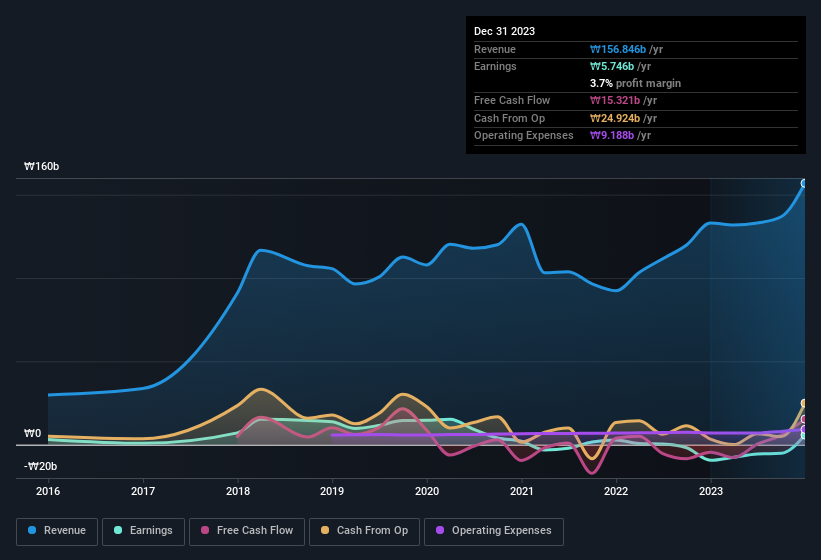The image size is (821, 560).
Task: Select the 2022 x-axis label
Action: [x=616, y=491]
